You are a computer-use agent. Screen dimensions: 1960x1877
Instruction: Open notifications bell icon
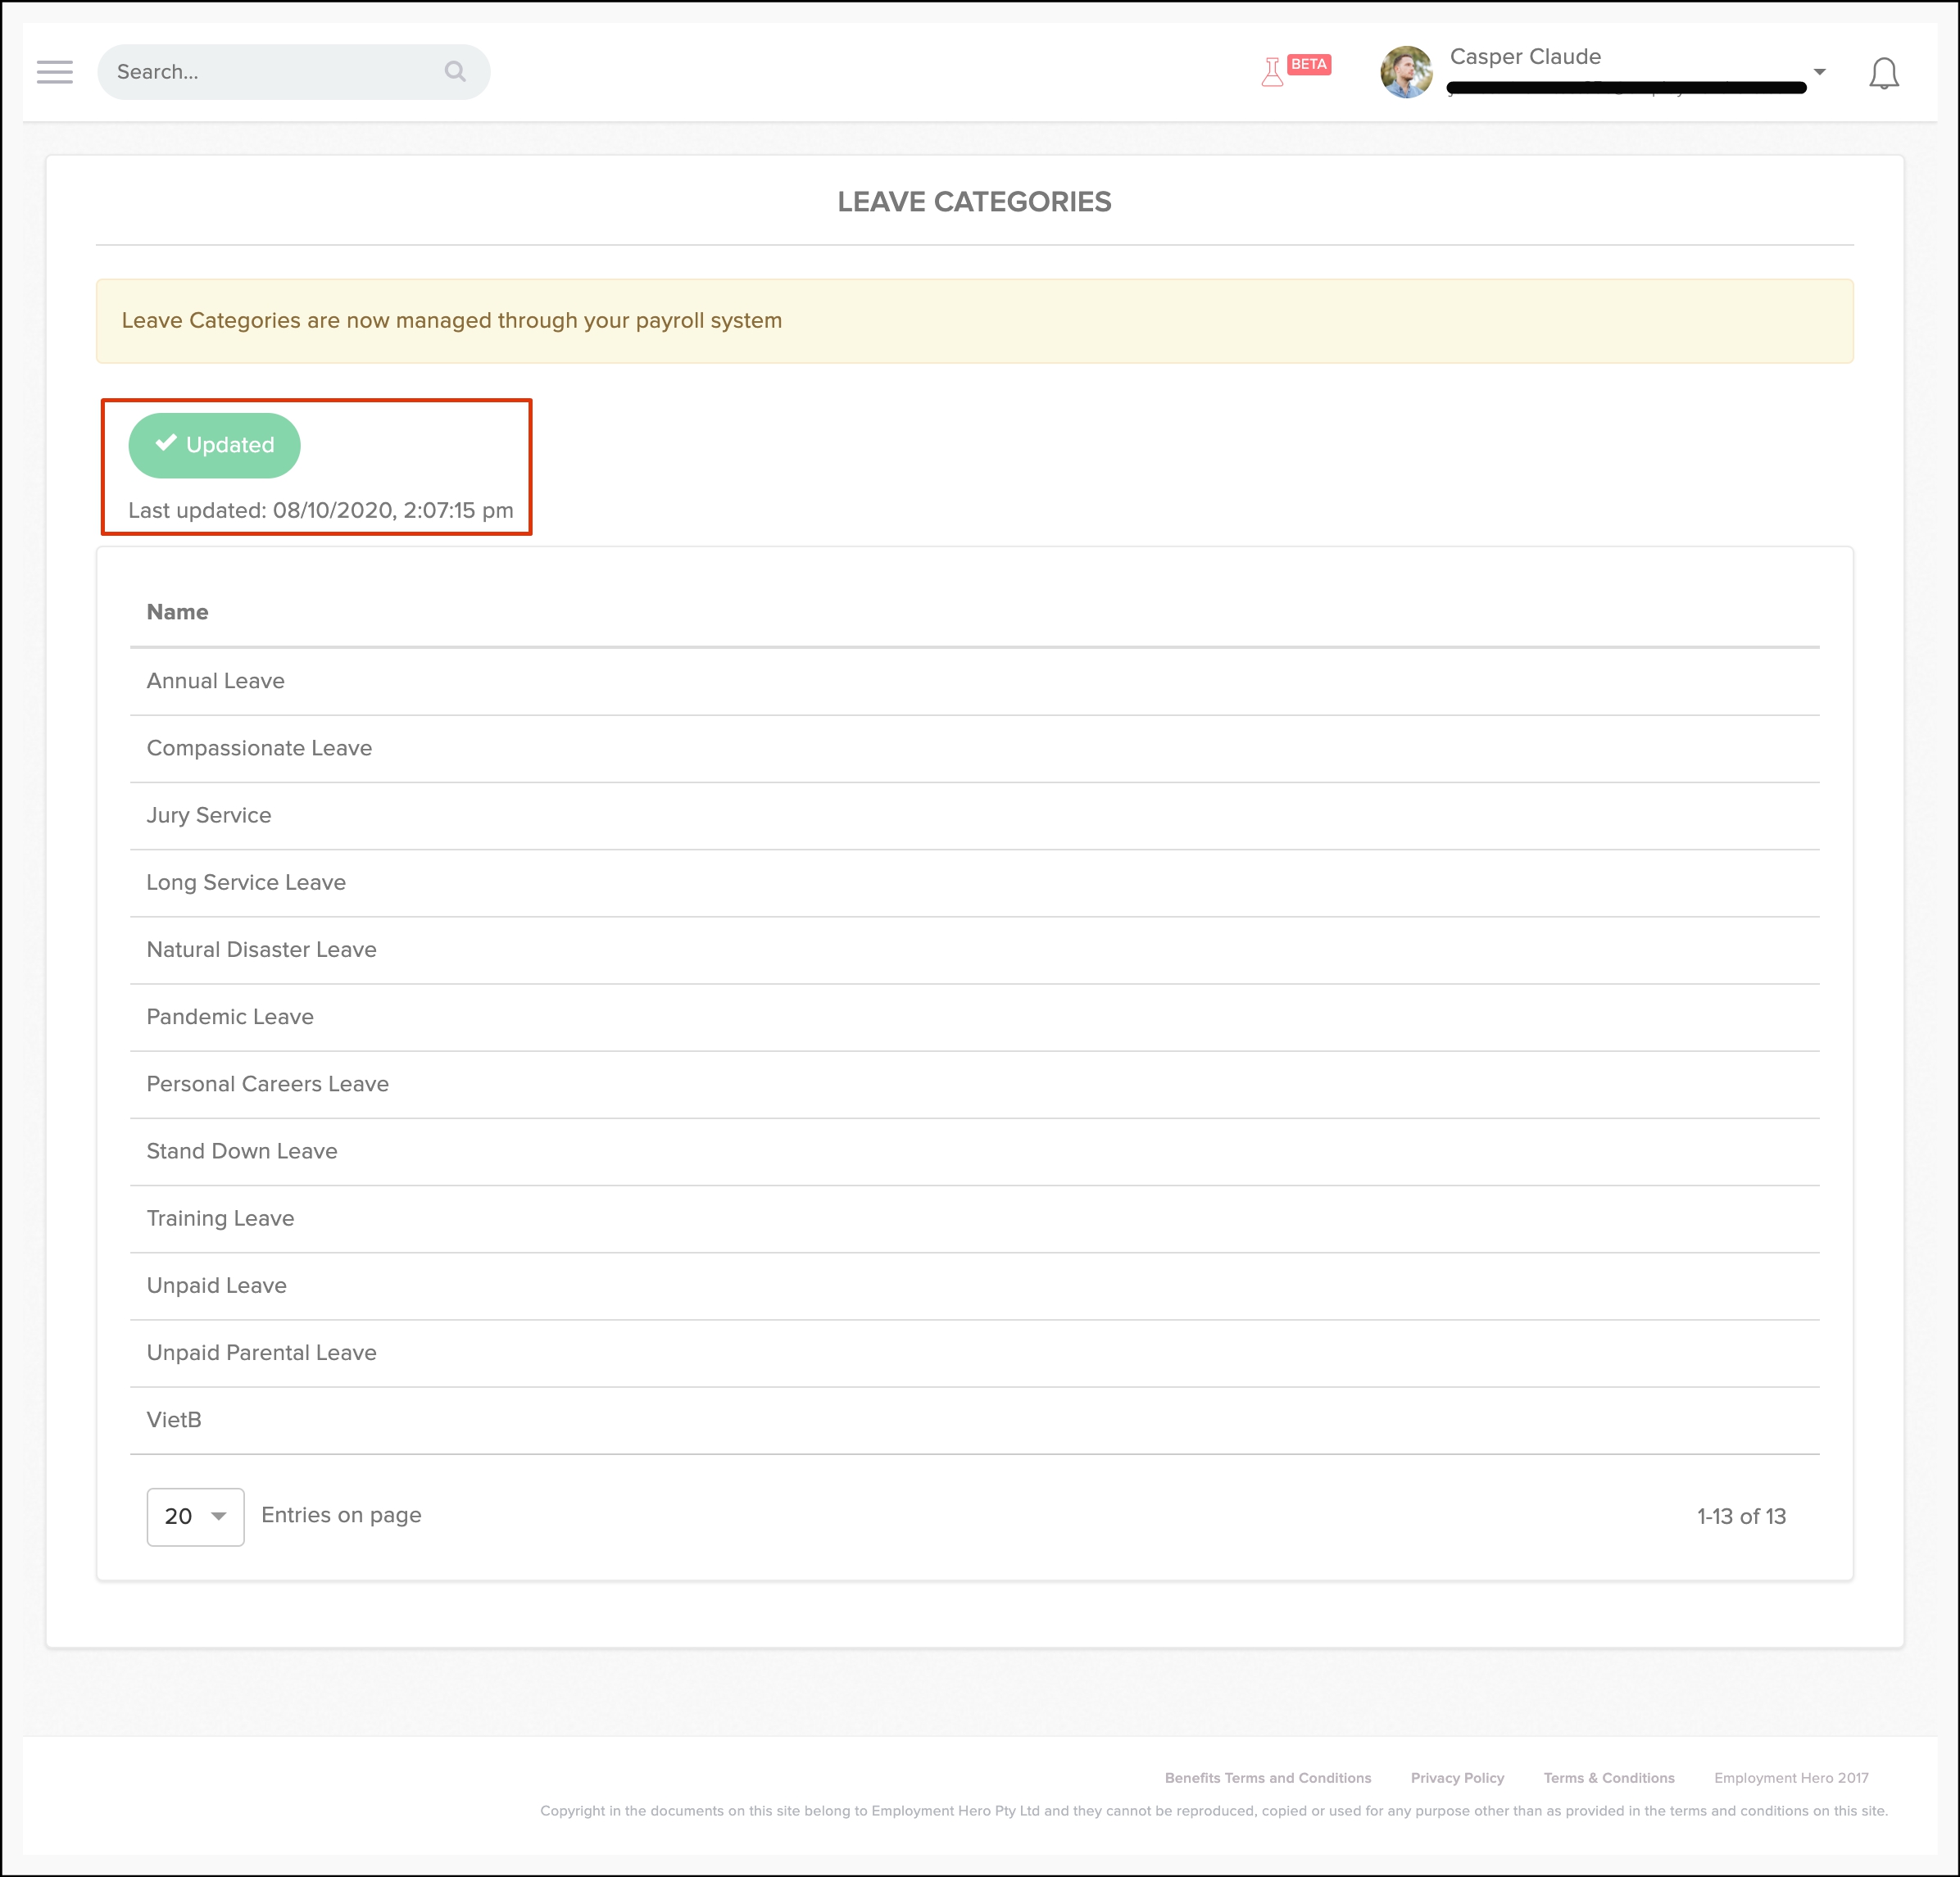pos(1883,73)
